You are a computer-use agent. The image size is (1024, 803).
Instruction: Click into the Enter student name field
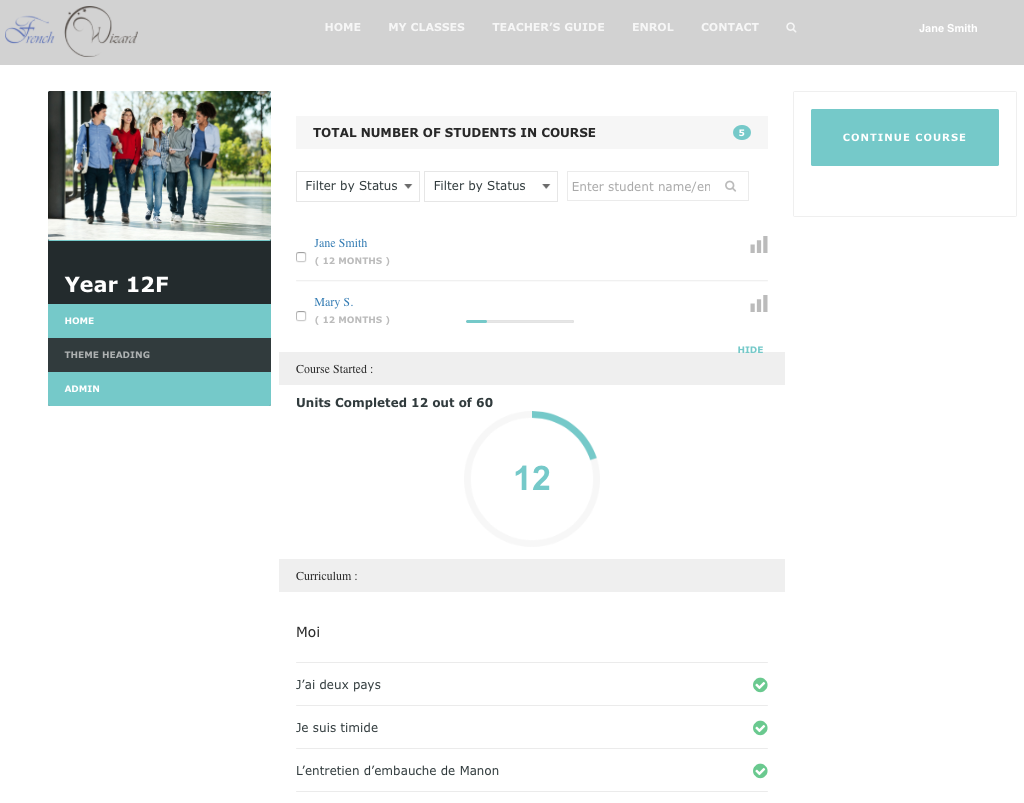(641, 186)
